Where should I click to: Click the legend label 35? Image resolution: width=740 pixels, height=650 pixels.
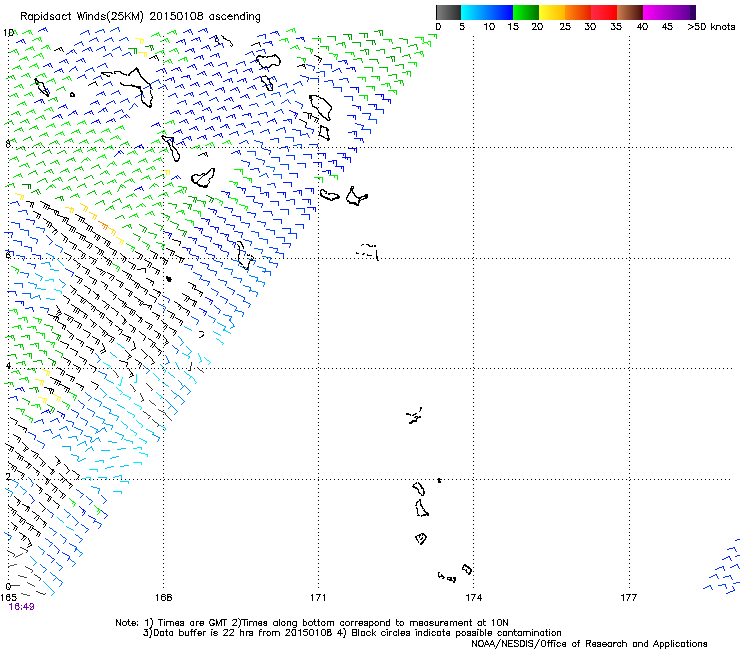(616, 27)
